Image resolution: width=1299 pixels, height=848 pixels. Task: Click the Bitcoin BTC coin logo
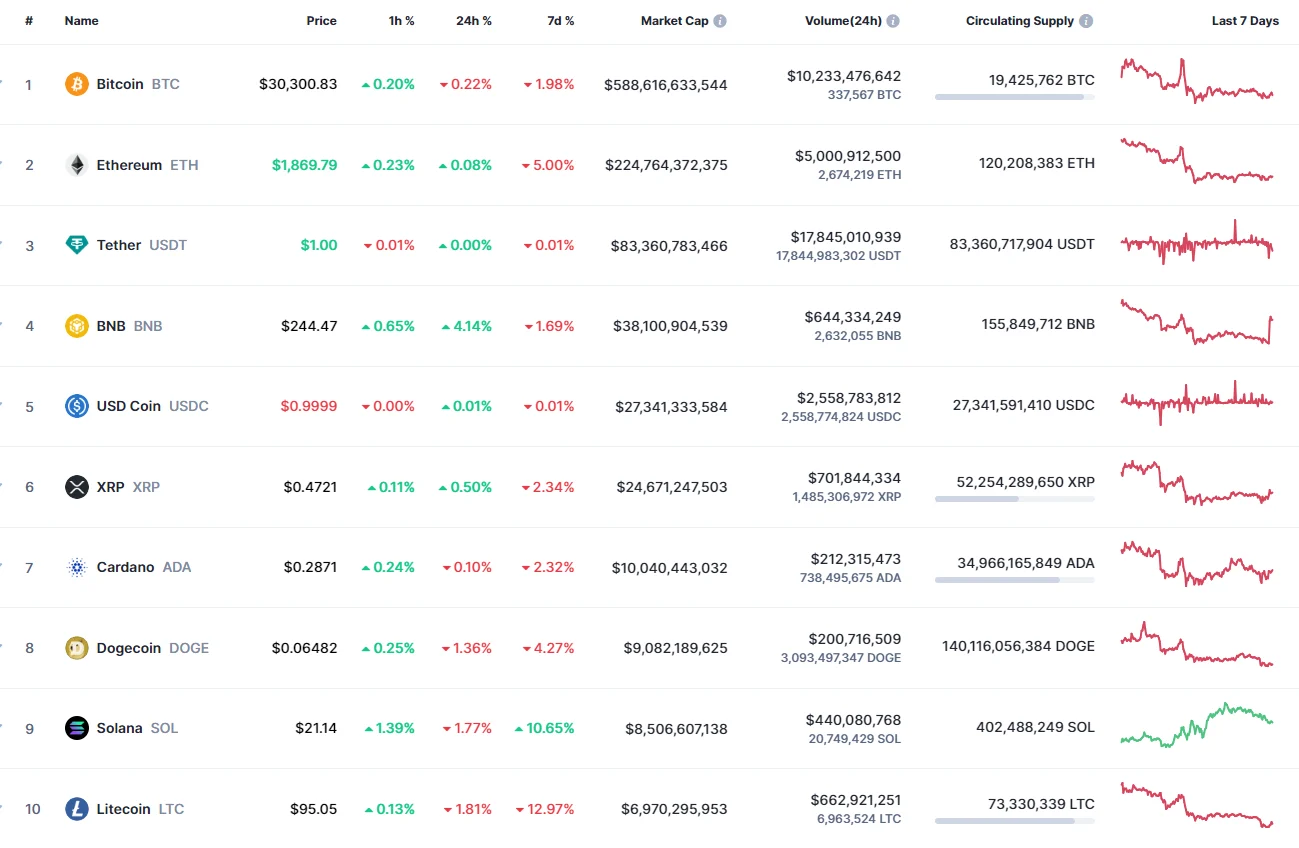(75, 84)
